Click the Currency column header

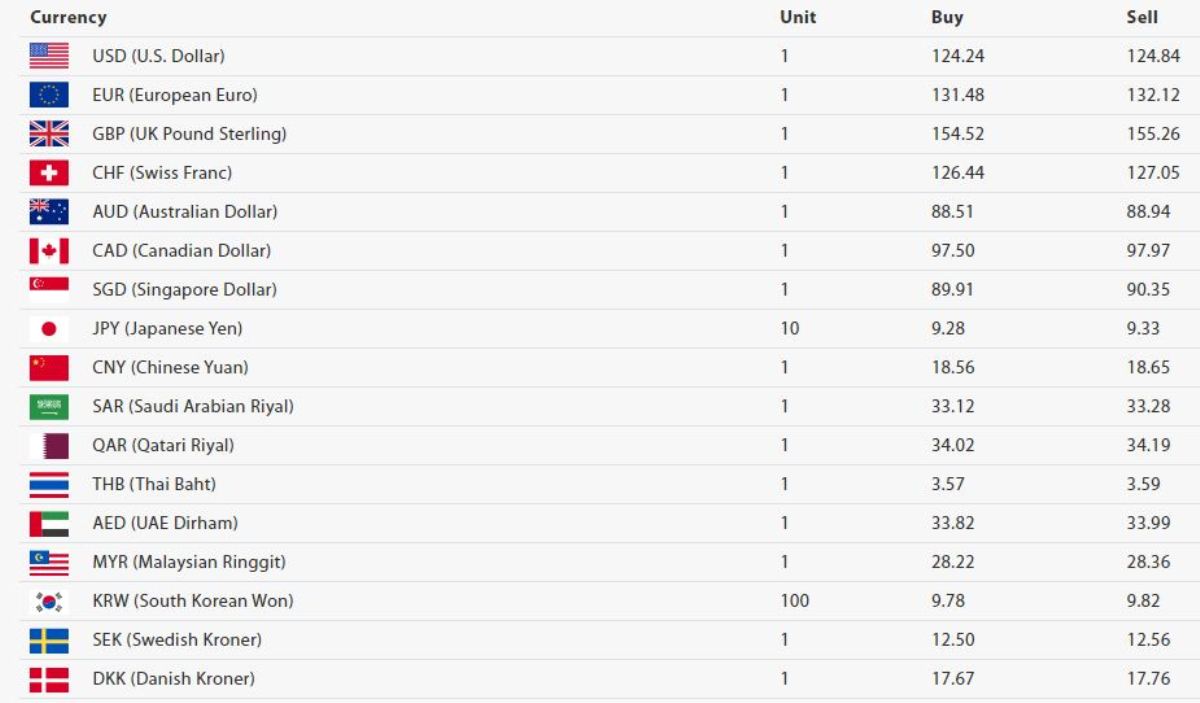(68, 17)
